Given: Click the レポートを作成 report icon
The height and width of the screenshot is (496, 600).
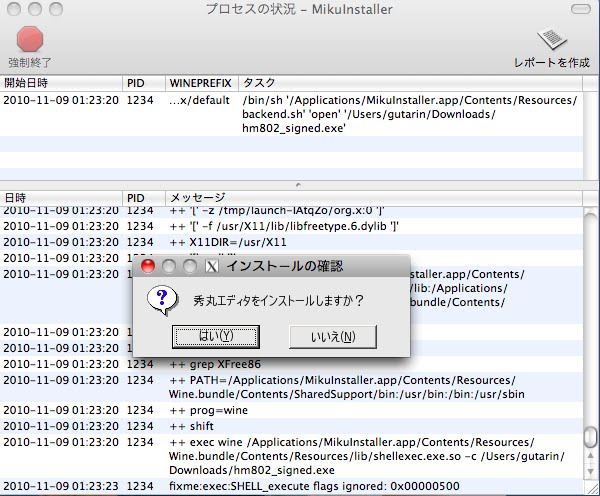Looking at the screenshot, I should point(552,38).
